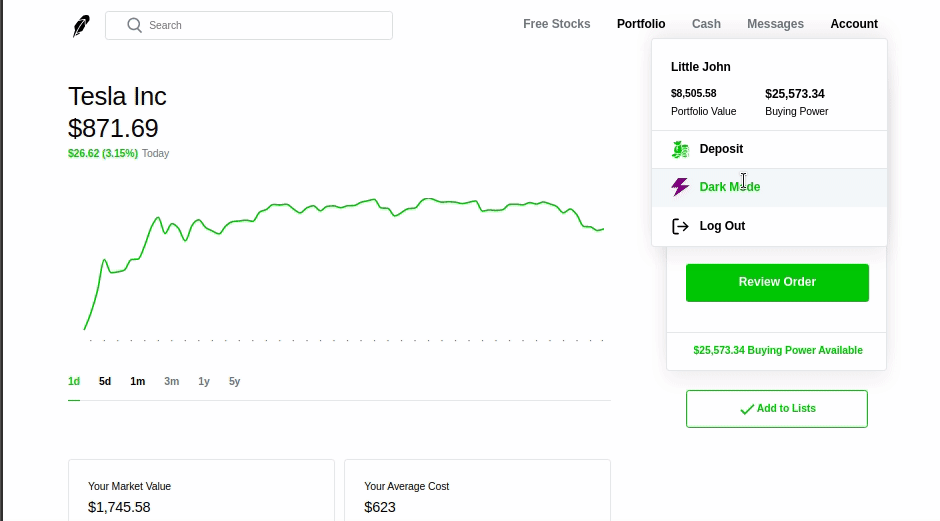
Task: Click the Little John account name
Action: [x=700, y=67]
